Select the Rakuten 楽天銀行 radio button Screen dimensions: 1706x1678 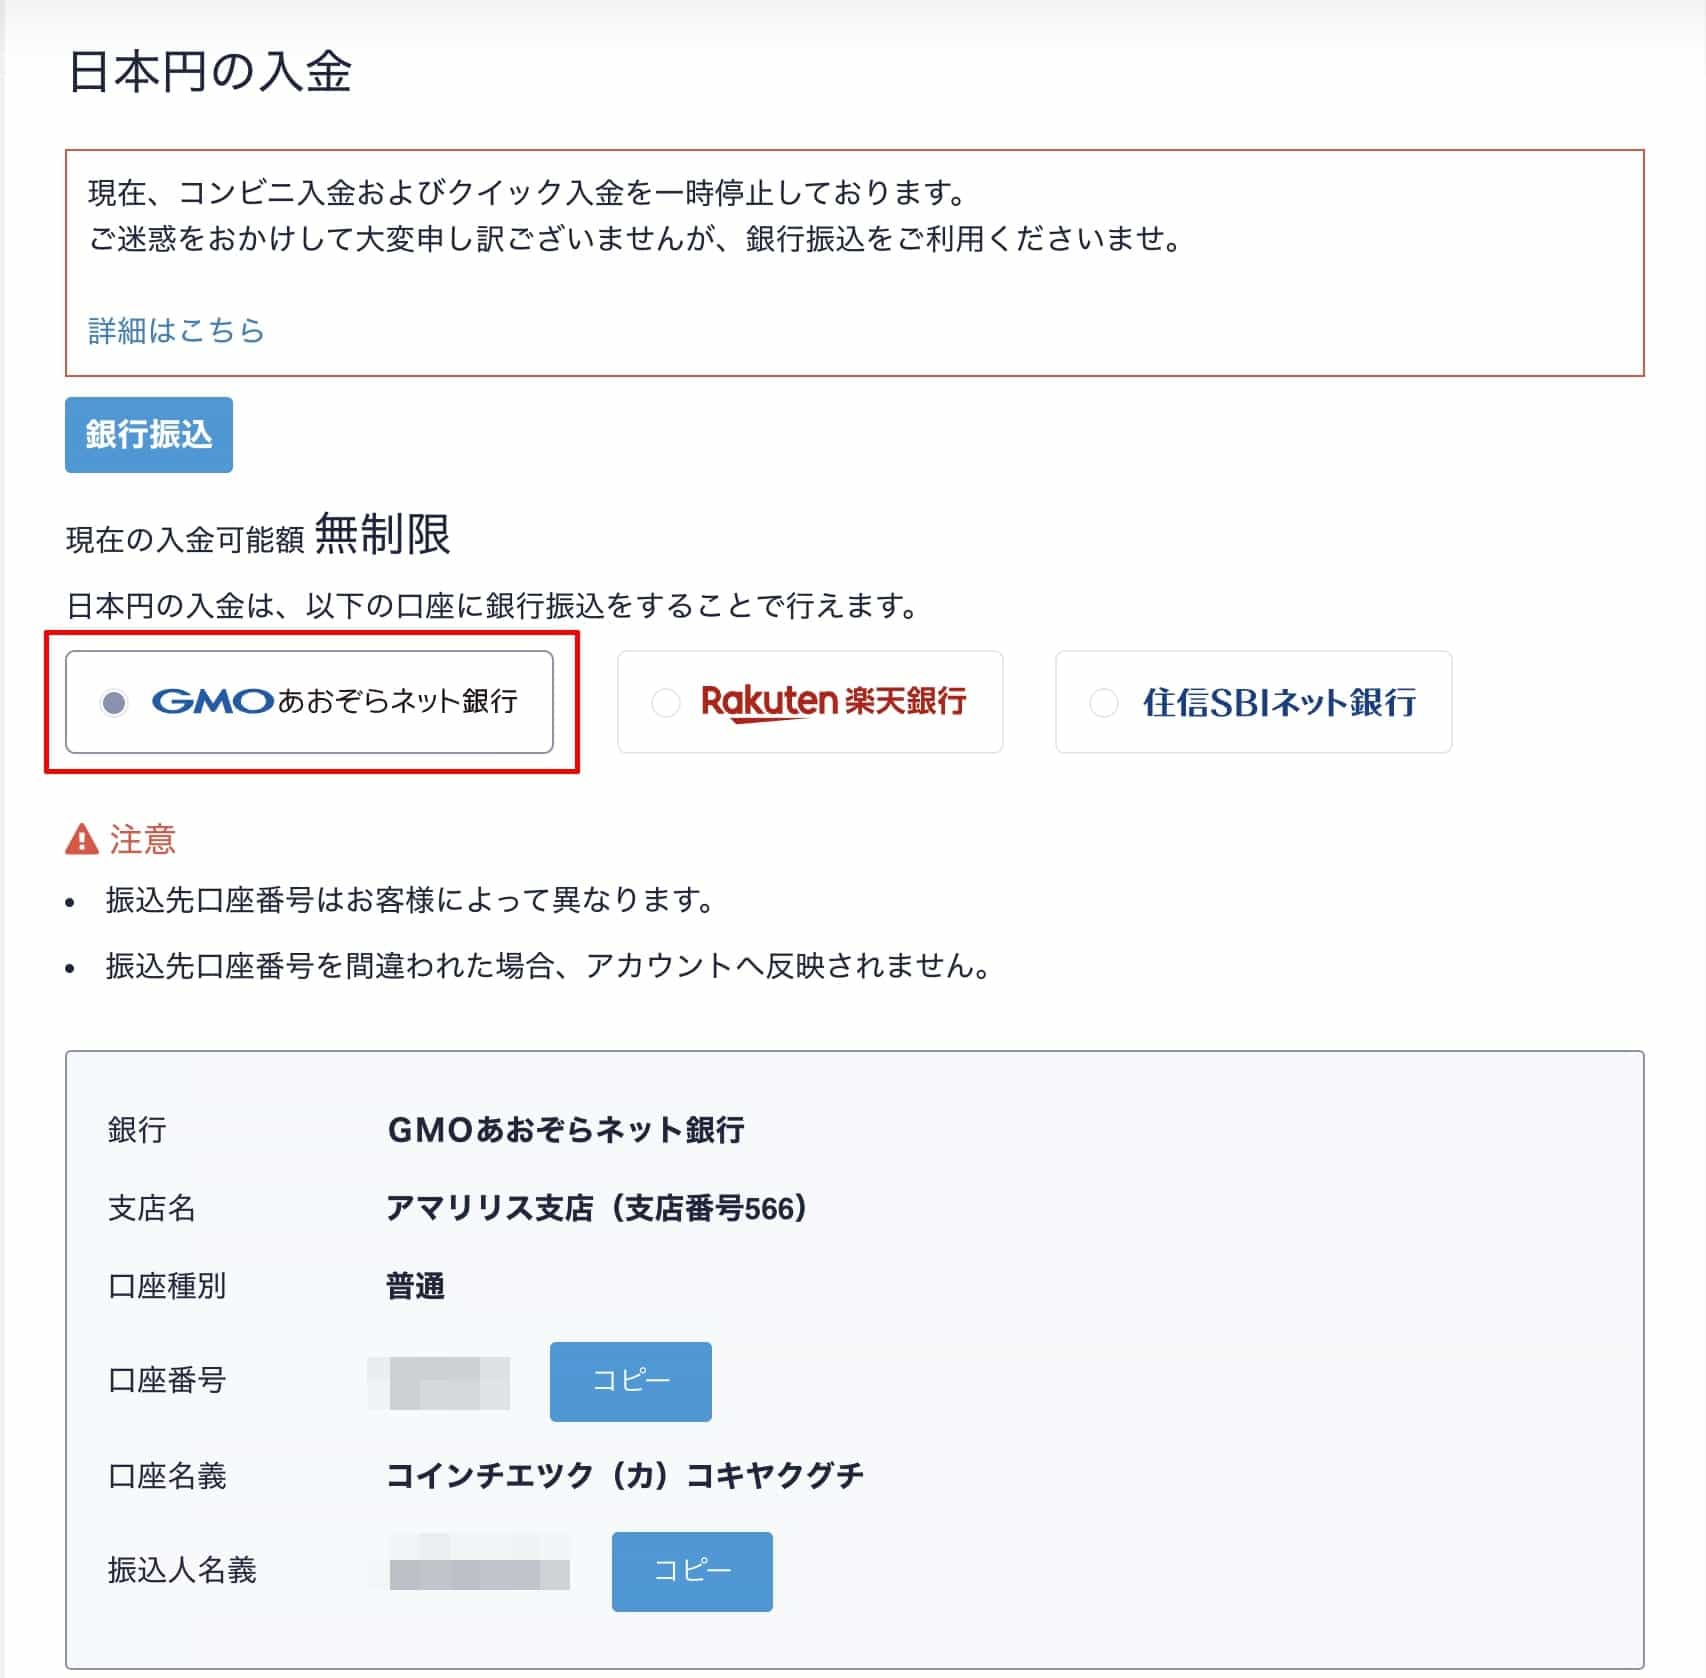(x=664, y=701)
